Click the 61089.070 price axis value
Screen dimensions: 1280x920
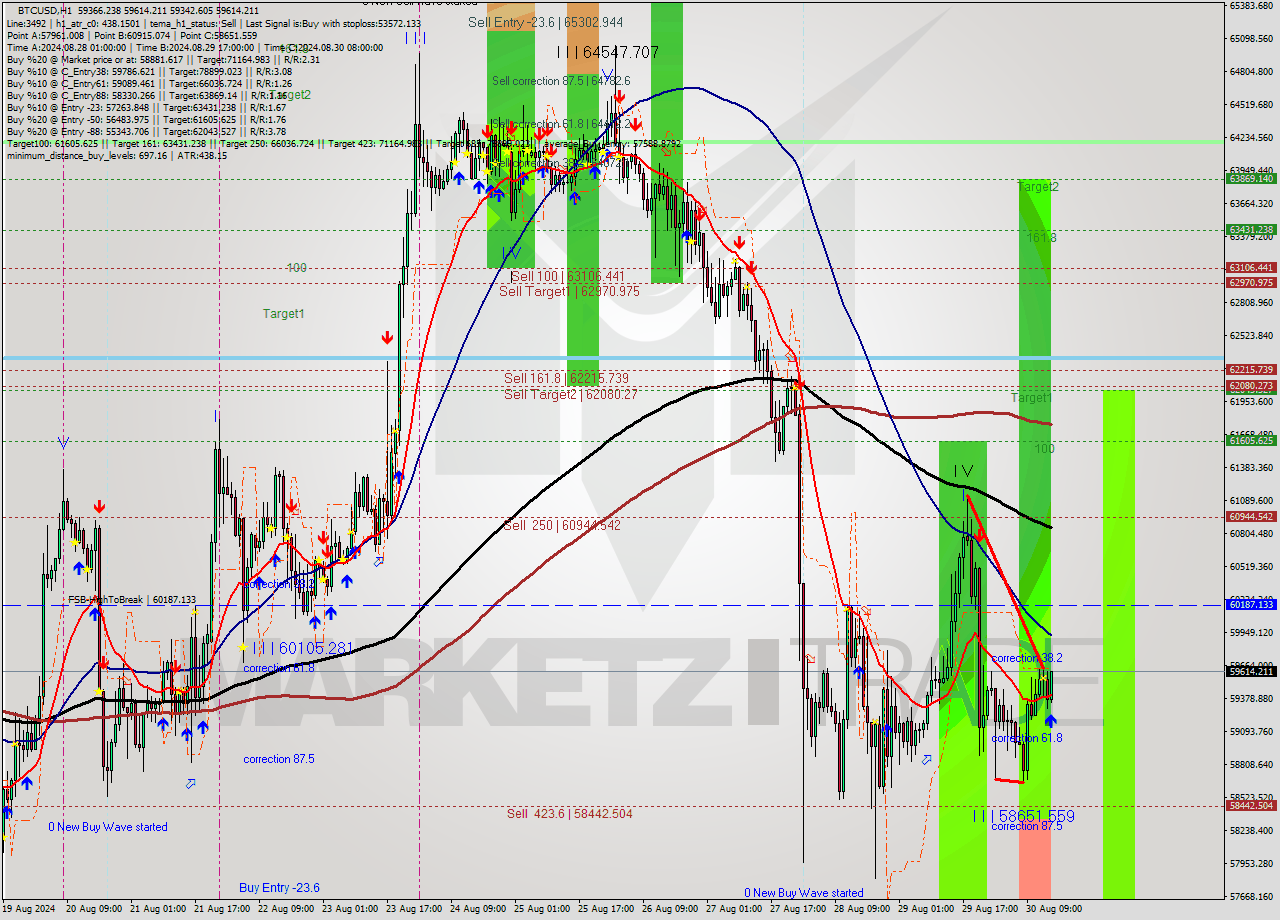click(x=1251, y=501)
